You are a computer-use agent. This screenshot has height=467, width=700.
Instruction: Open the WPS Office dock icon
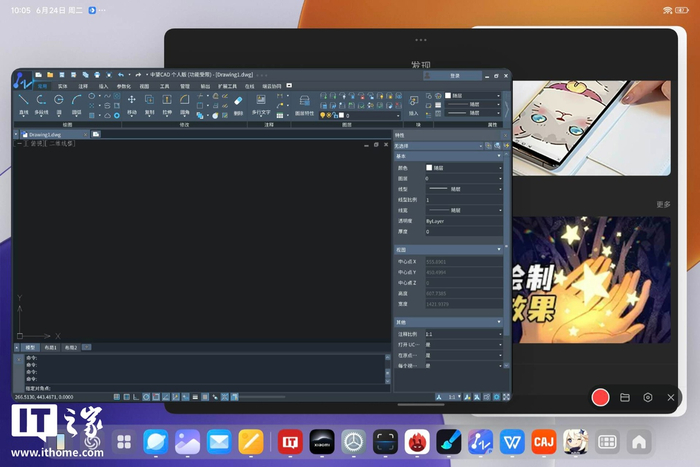512,441
